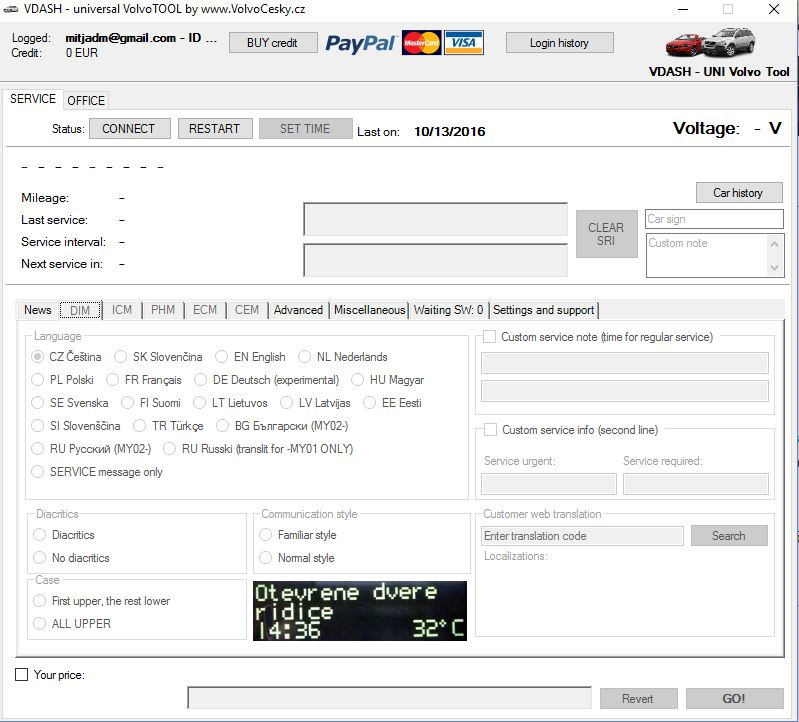This screenshot has width=799, height=722.
Task: Click the DIM display preview image
Action: point(360,611)
